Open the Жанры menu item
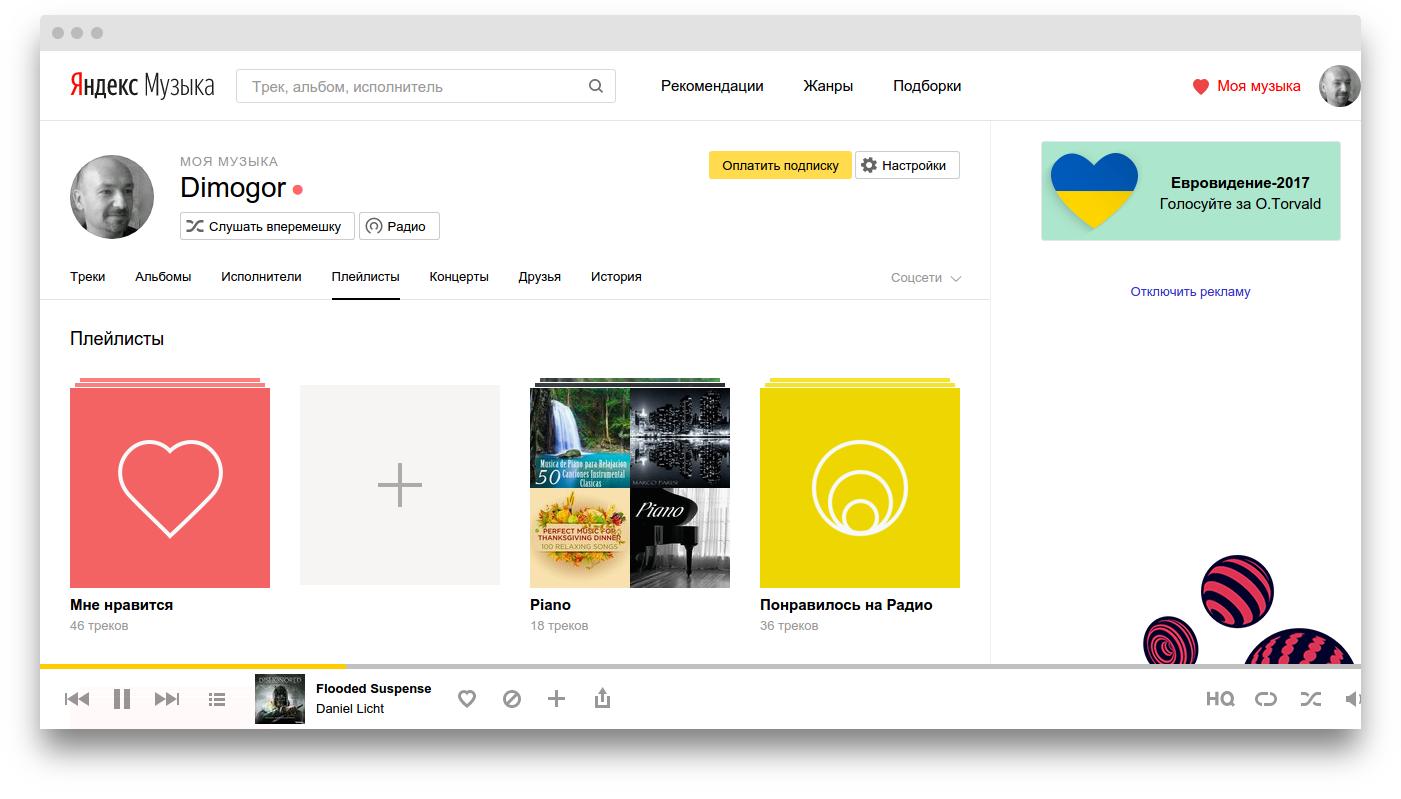 click(x=828, y=86)
